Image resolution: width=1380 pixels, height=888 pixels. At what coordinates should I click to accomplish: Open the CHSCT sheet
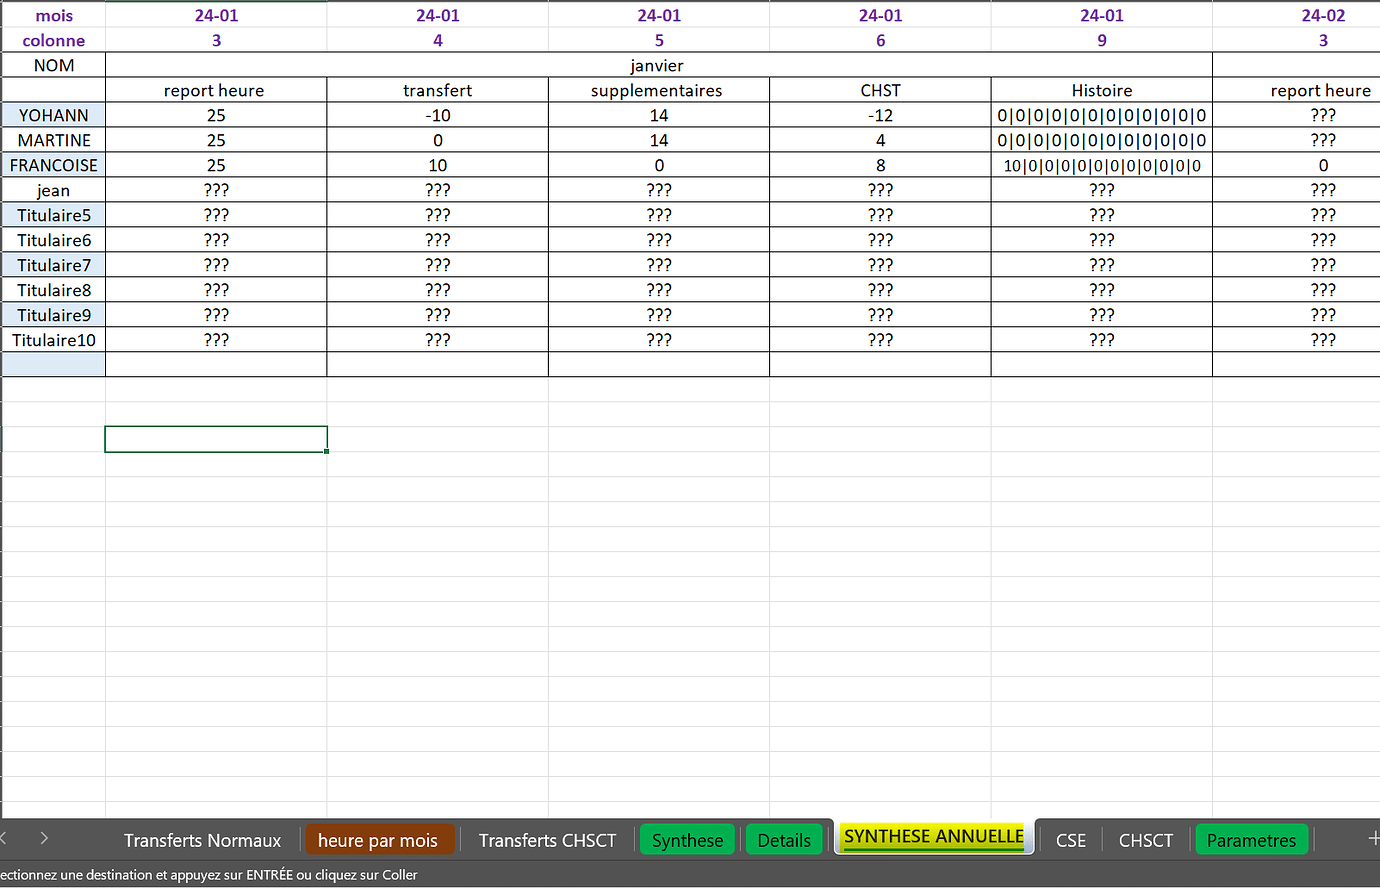tap(1145, 840)
